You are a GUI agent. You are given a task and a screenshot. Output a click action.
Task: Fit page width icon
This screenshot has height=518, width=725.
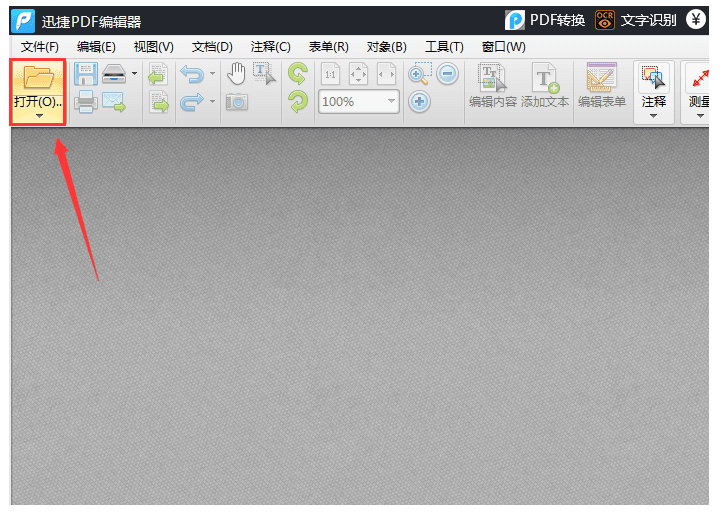pyautogui.click(x=386, y=74)
